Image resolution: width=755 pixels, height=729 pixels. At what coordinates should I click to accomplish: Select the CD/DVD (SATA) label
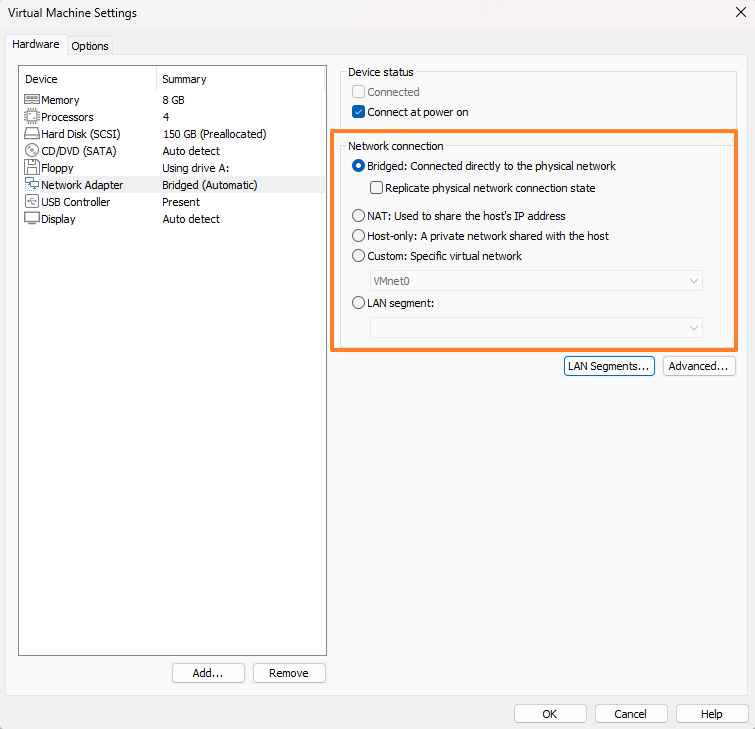pos(79,151)
